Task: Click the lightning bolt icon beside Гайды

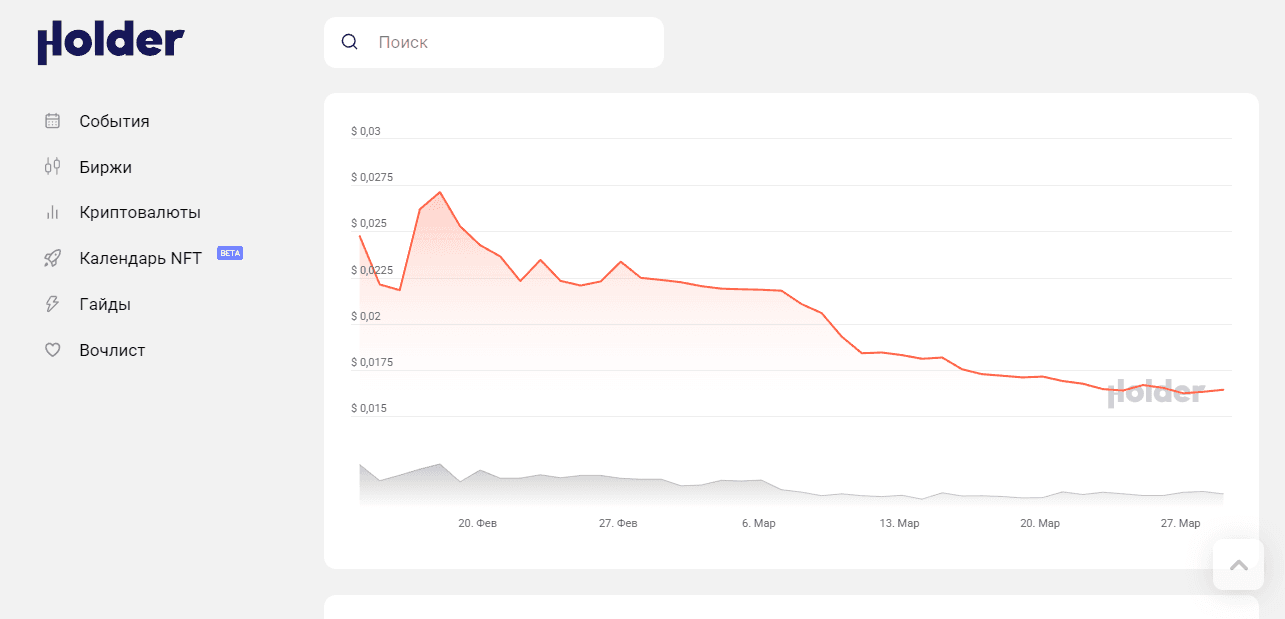Action: pyautogui.click(x=53, y=304)
